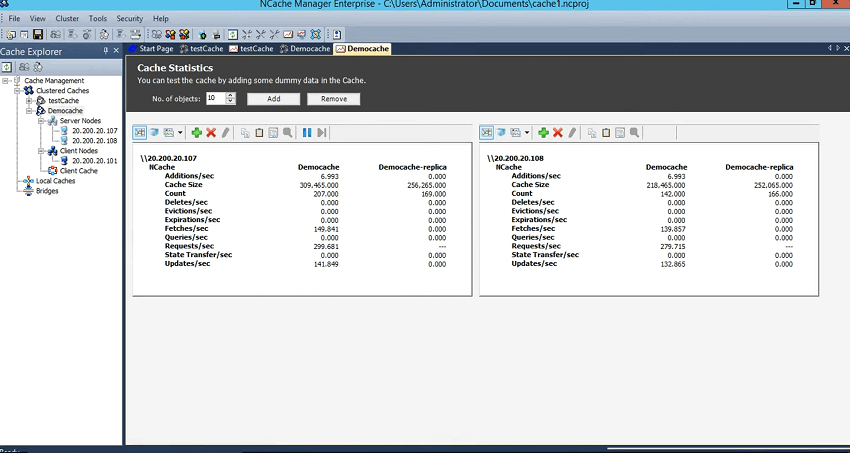Click the Remove button
850x453 pixels.
(x=333, y=99)
